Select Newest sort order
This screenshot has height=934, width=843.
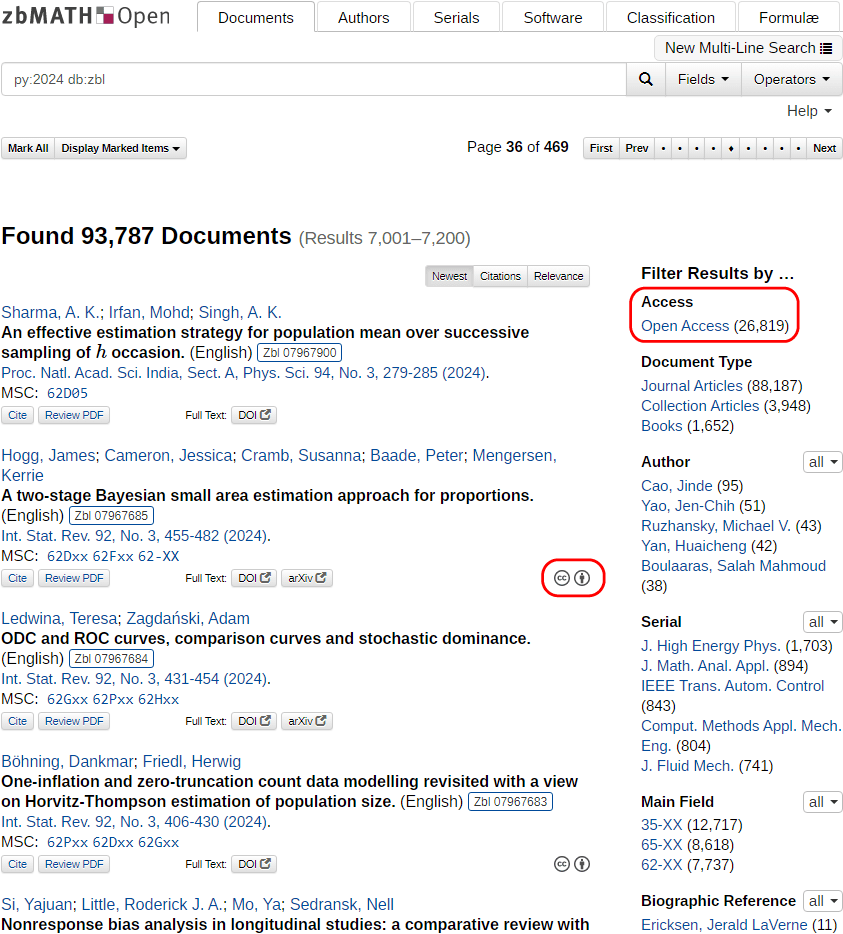449,276
